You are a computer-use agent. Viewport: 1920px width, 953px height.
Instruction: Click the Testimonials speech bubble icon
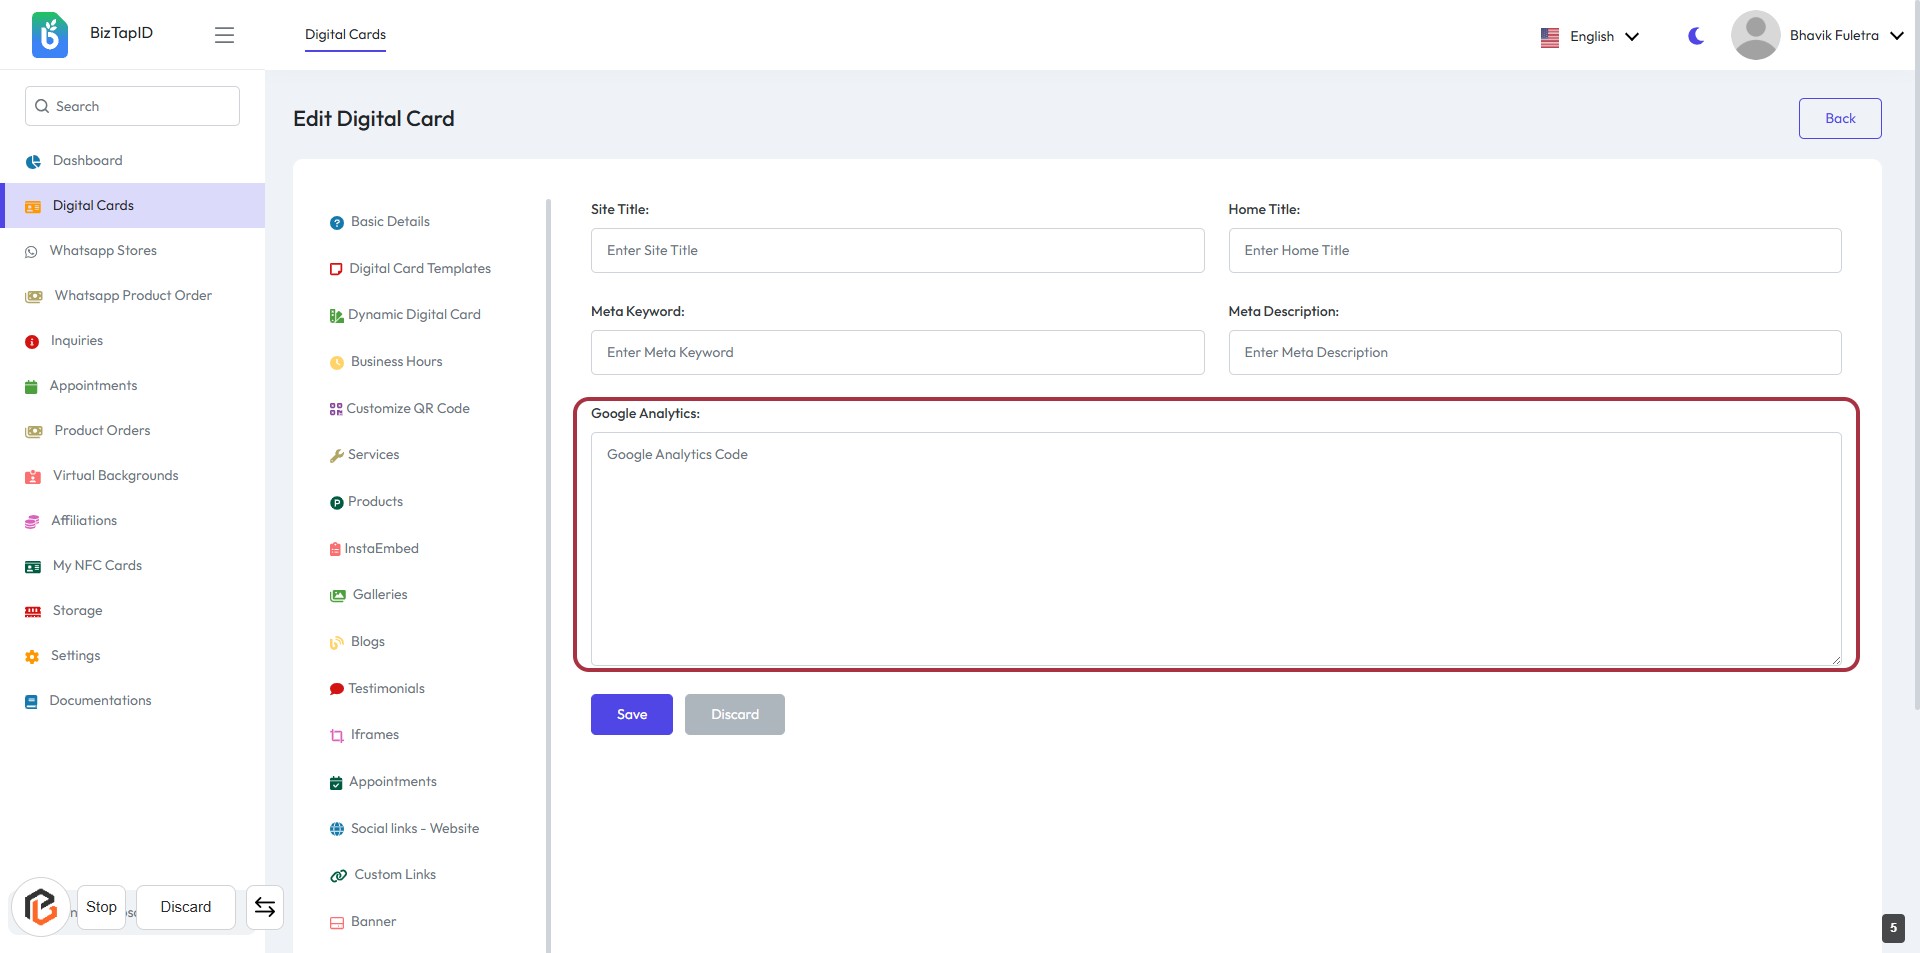coord(337,689)
